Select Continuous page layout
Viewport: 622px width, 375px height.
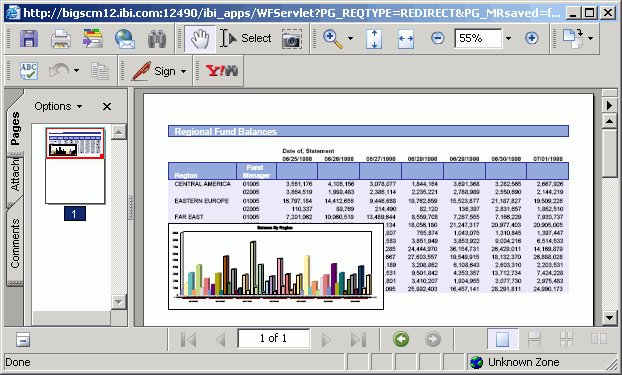pos(534,340)
